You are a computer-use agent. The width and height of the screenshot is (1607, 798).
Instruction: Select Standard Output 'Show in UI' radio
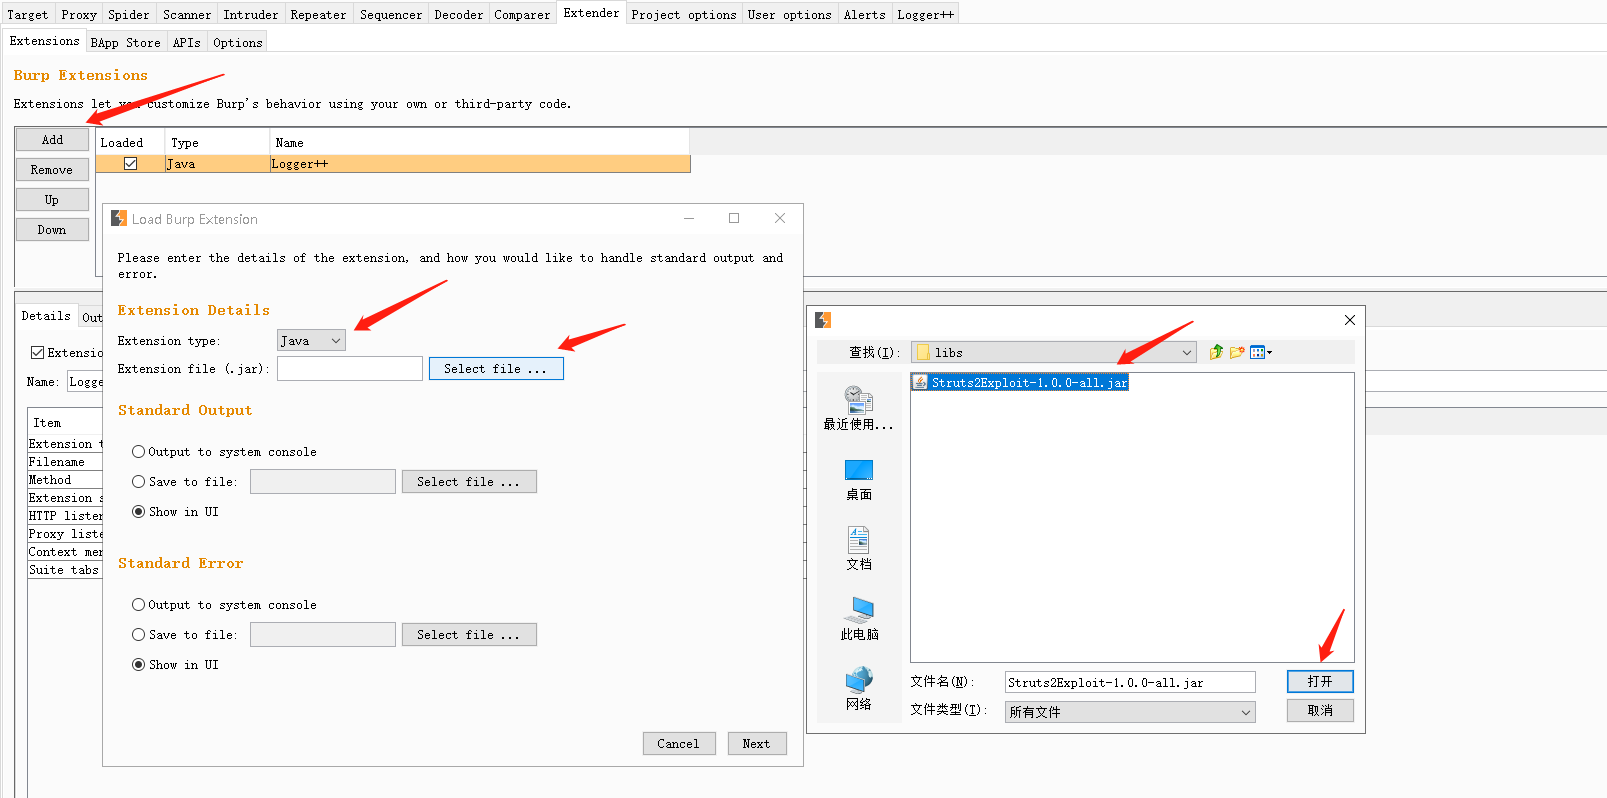tap(138, 511)
